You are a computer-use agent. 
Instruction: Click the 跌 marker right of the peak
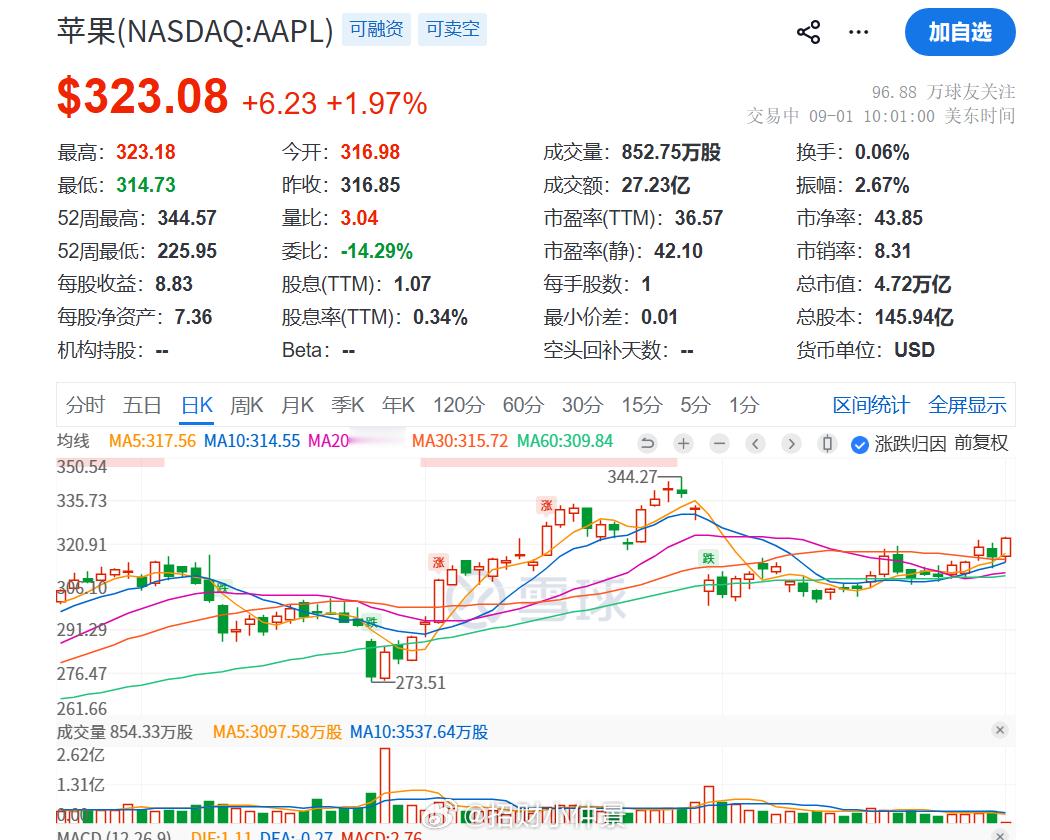point(708,557)
